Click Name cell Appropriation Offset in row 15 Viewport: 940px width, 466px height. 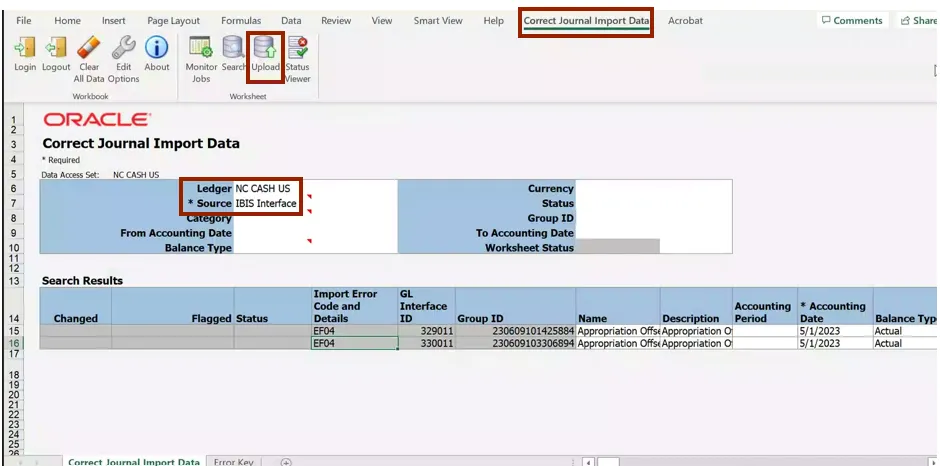[x=618, y=331]
